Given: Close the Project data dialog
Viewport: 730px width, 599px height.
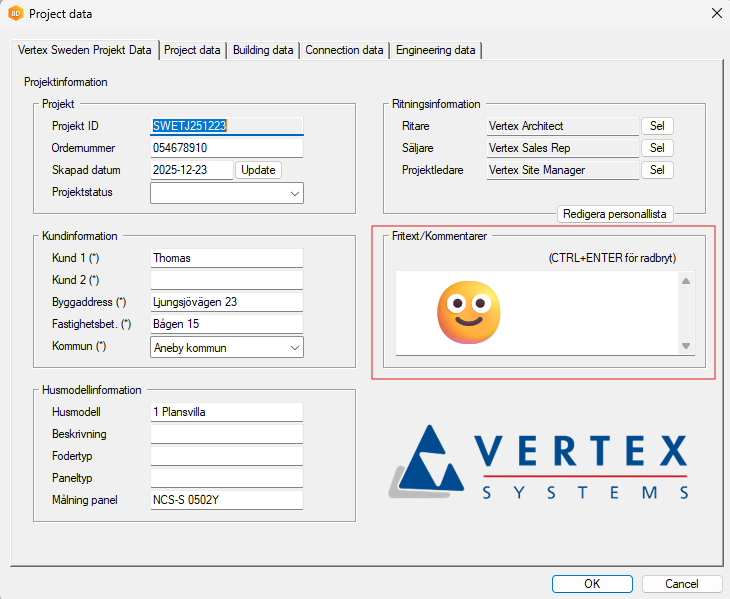Looking at the screenshot, I should (x=715, y=14).
